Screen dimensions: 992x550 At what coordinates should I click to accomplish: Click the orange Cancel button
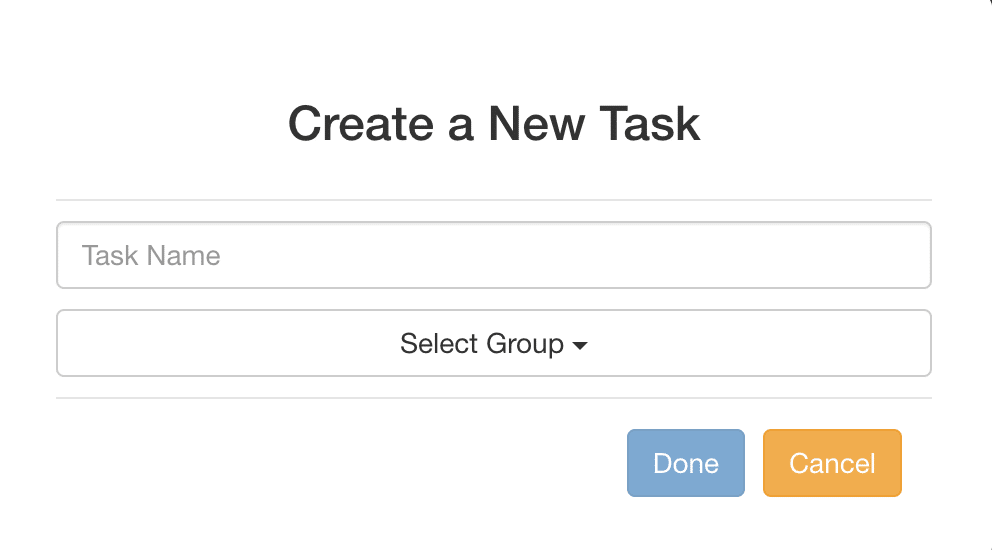coord(832,463)
